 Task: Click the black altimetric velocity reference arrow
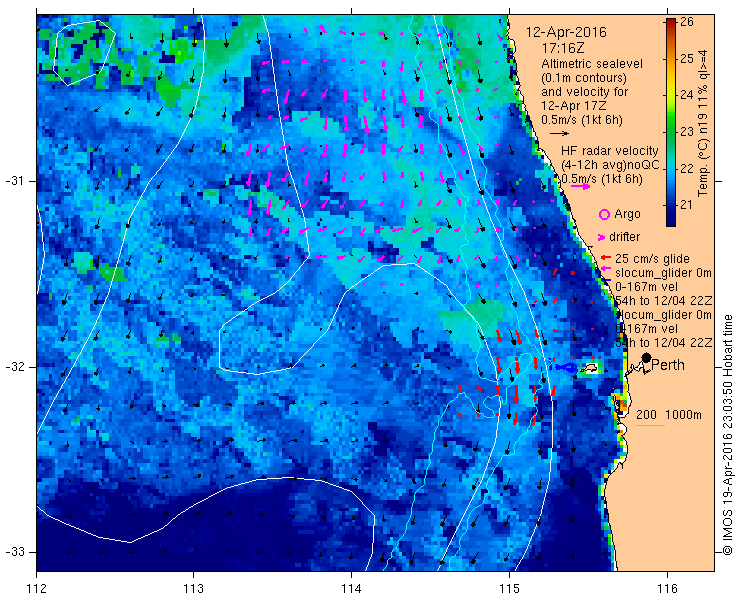pos(559,134)
